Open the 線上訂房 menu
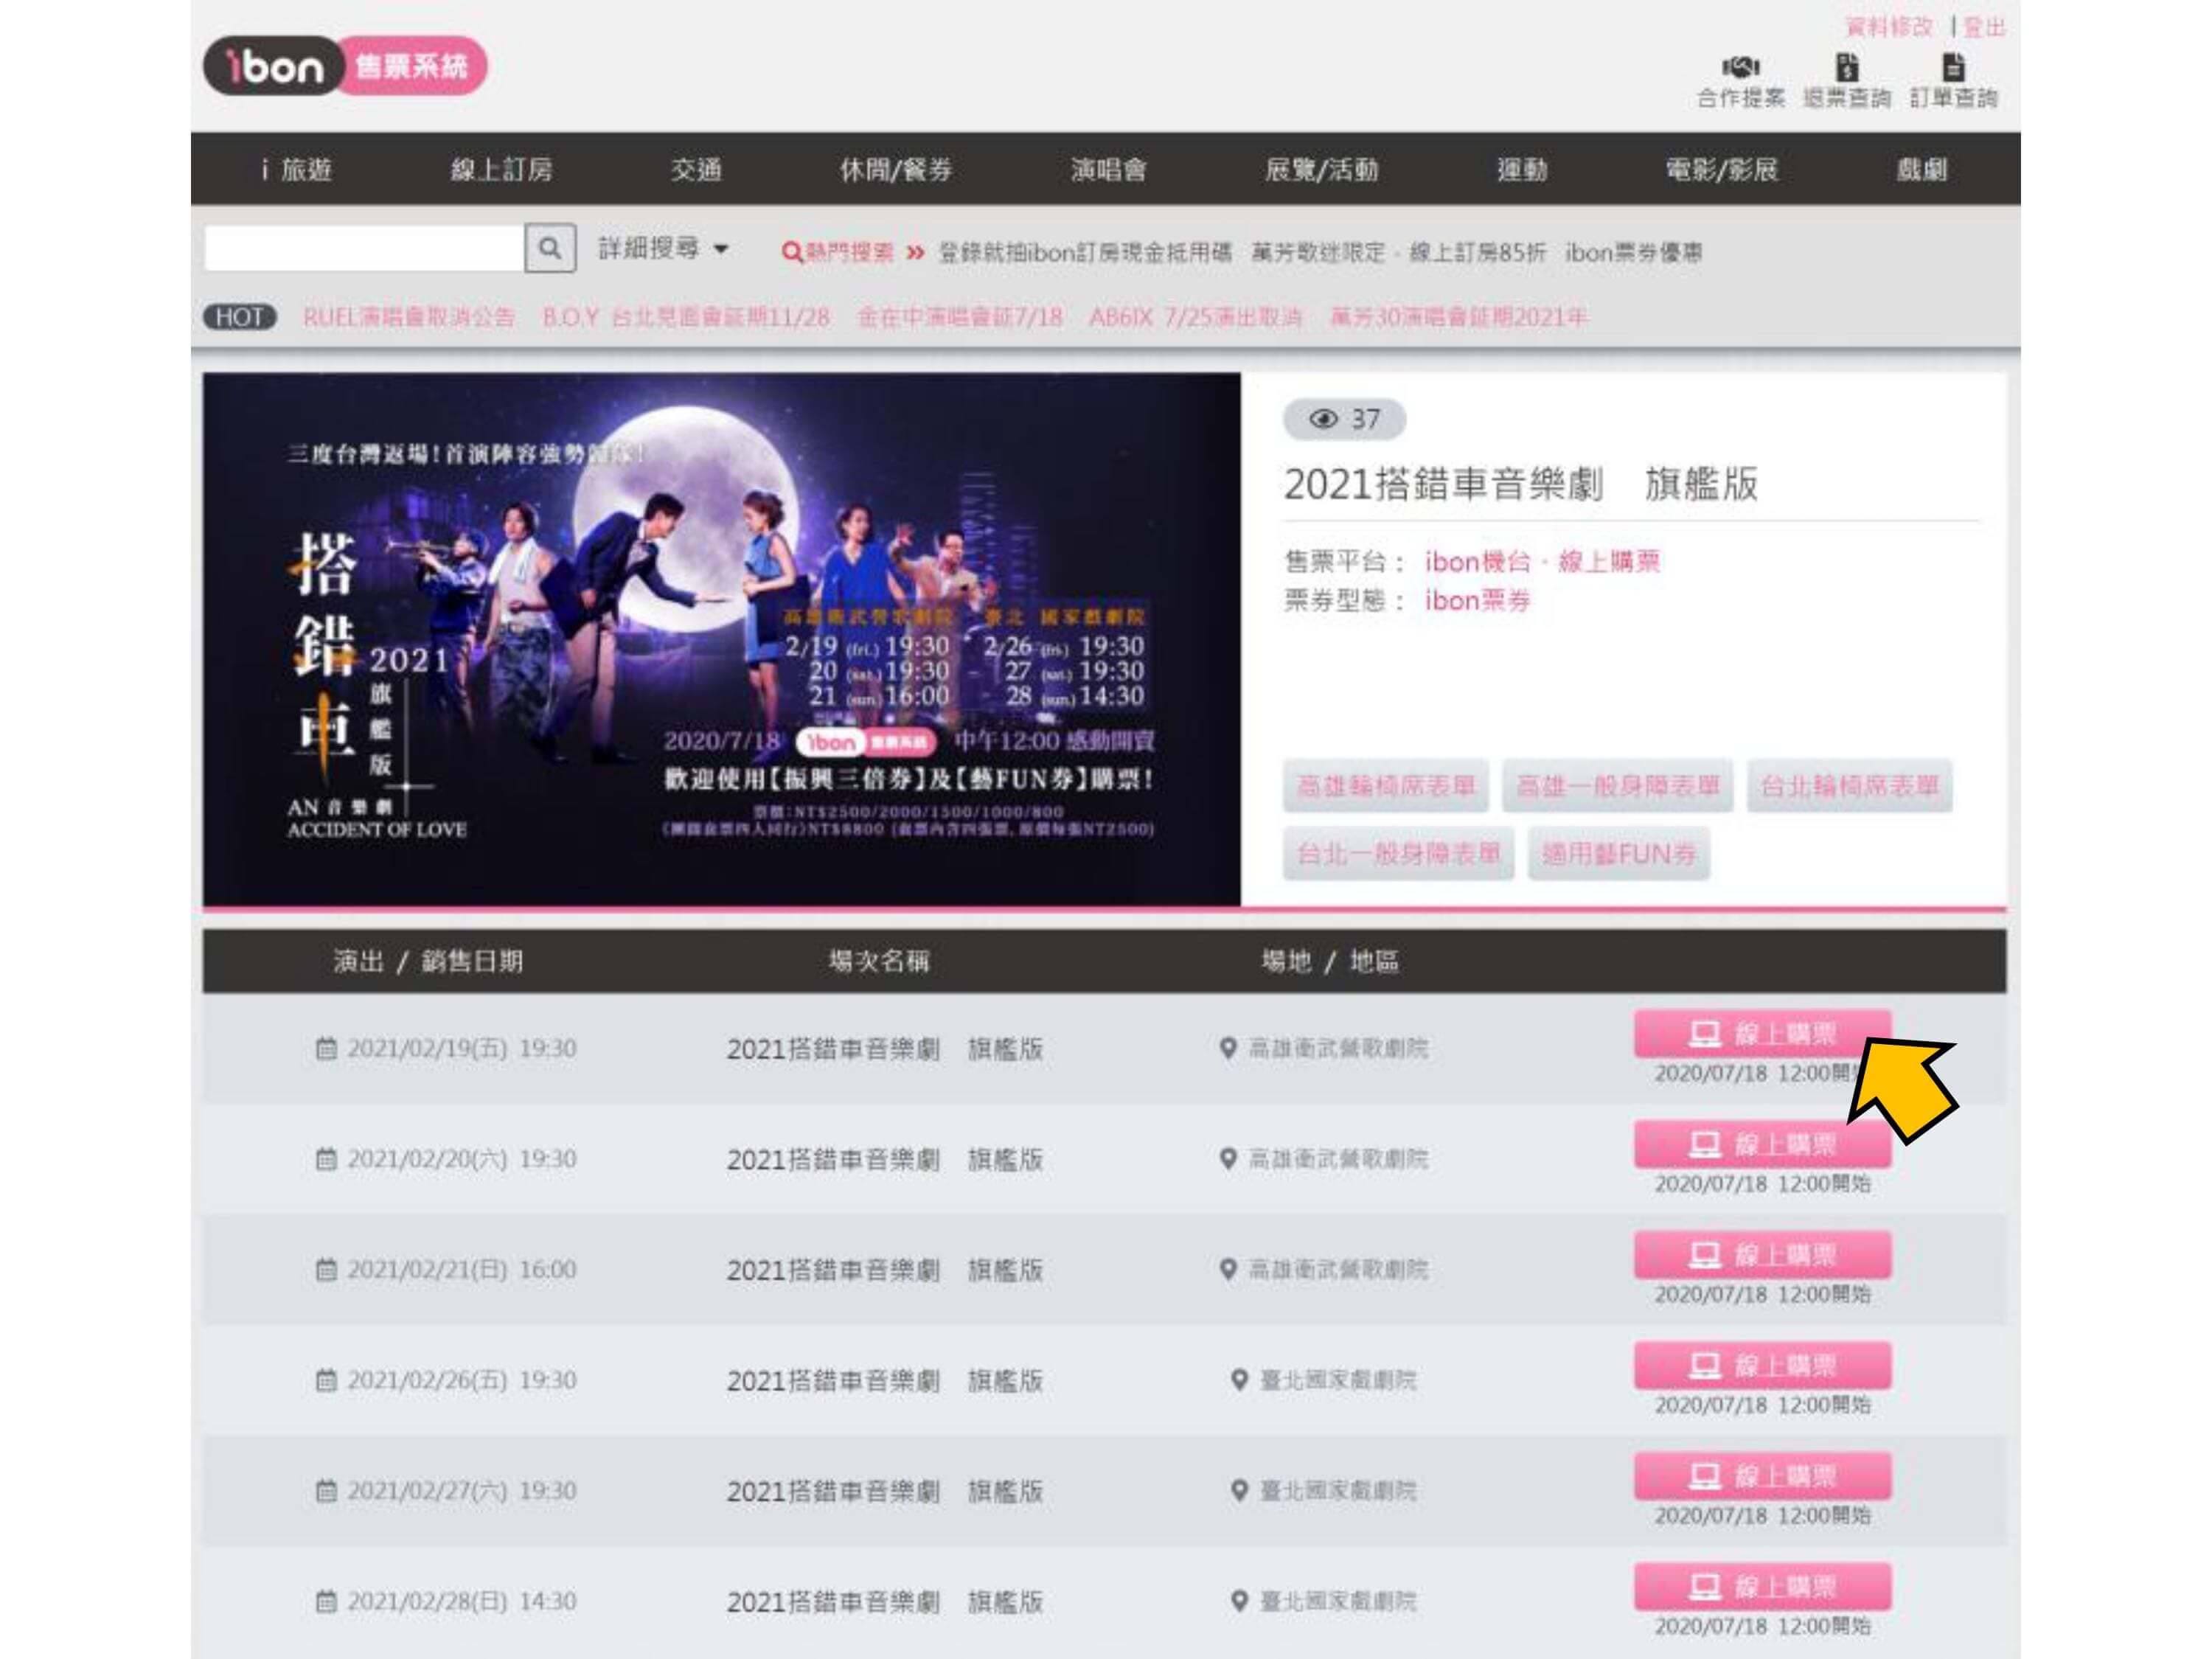This screenshot has width=2212, height=1659. (x=502, y=169)
